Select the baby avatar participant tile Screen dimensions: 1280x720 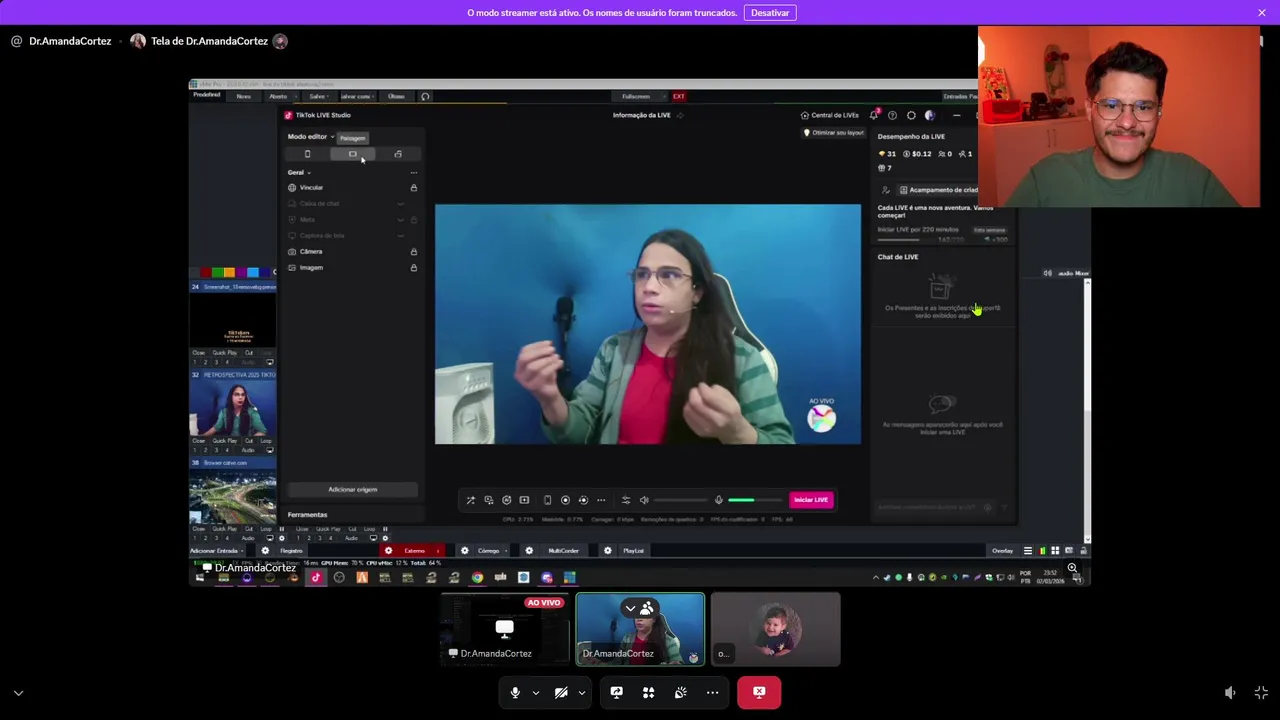click(x=776, y=629)
